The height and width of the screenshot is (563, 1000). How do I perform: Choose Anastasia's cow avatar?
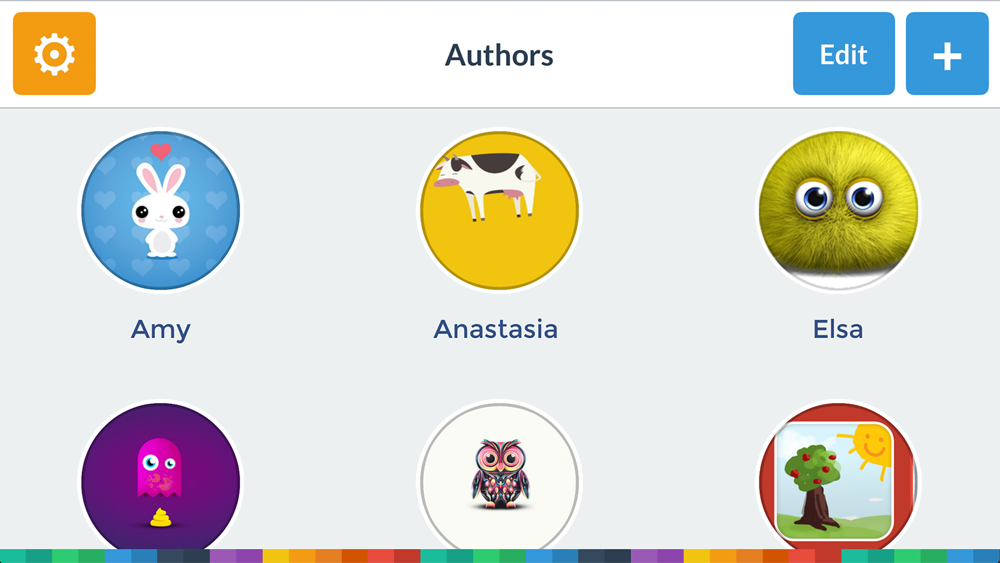(499, 210)
